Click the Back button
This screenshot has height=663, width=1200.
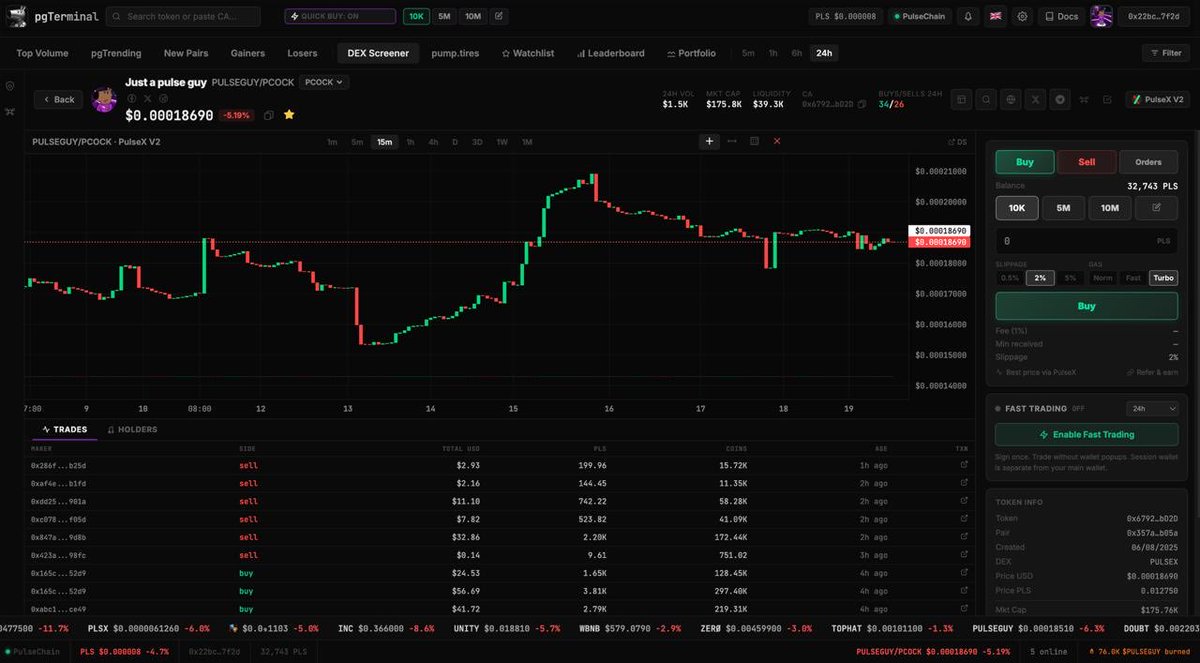(x=58, y=99)
